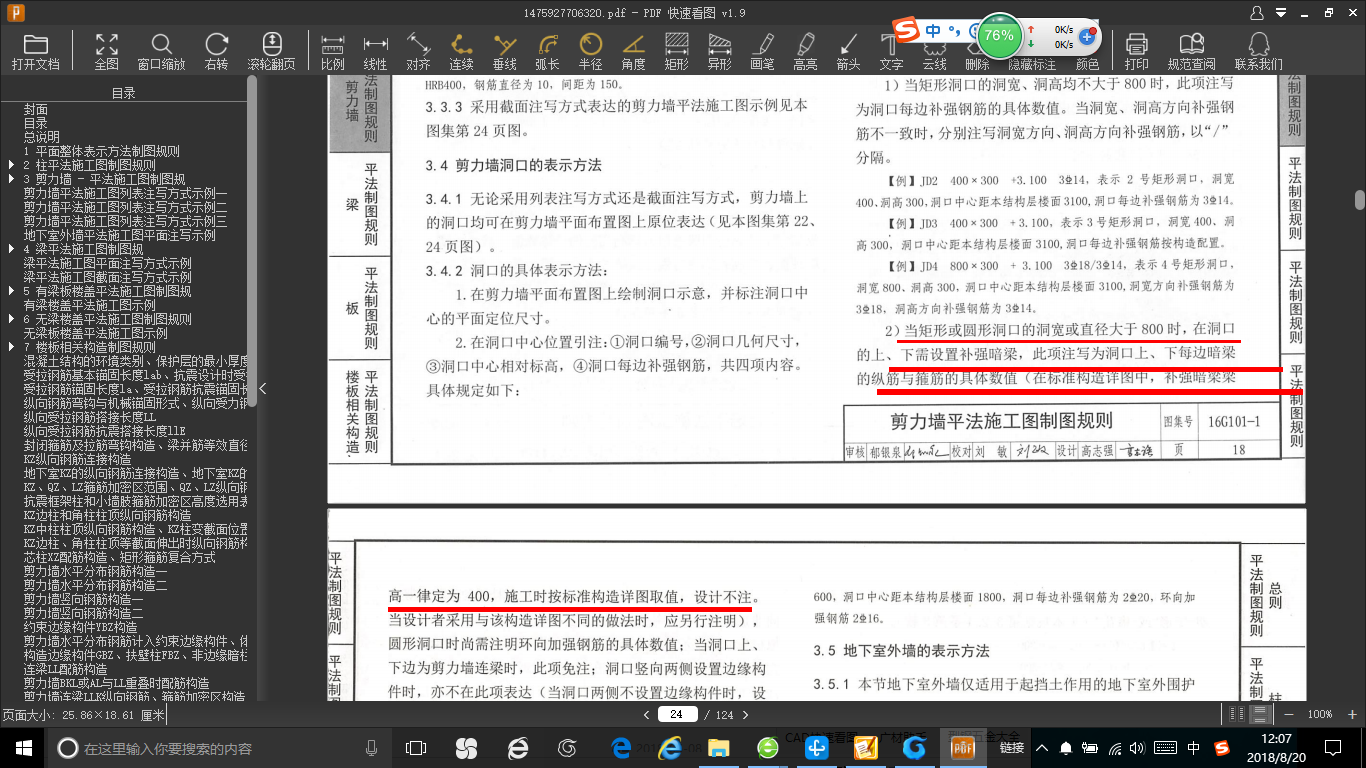Jump to 纵向受拉钢筋搭接长度Ll
Viewport: 1366px width, 768px height.
pyautogui.click(x=90, y=417)
